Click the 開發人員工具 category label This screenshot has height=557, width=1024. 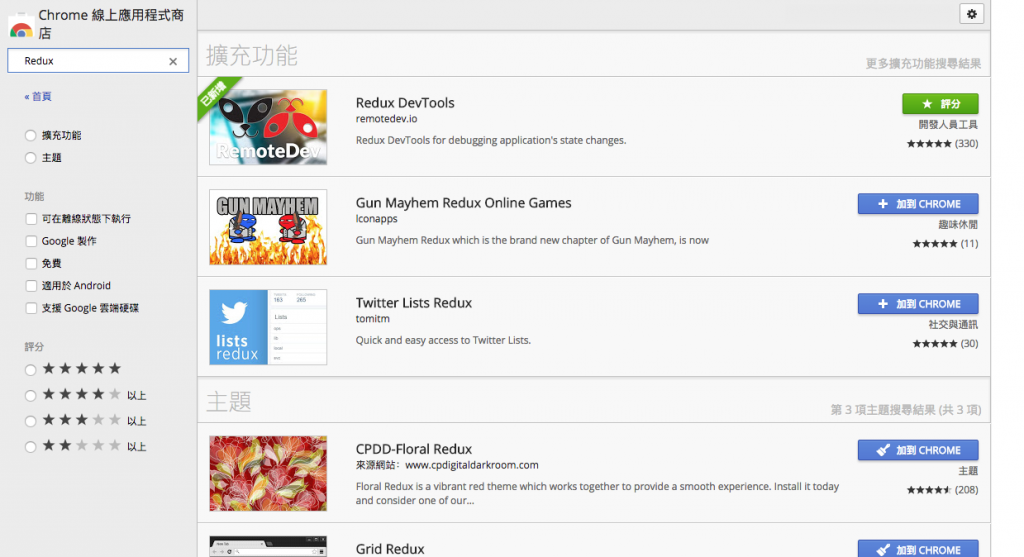[x=948, y=125]
